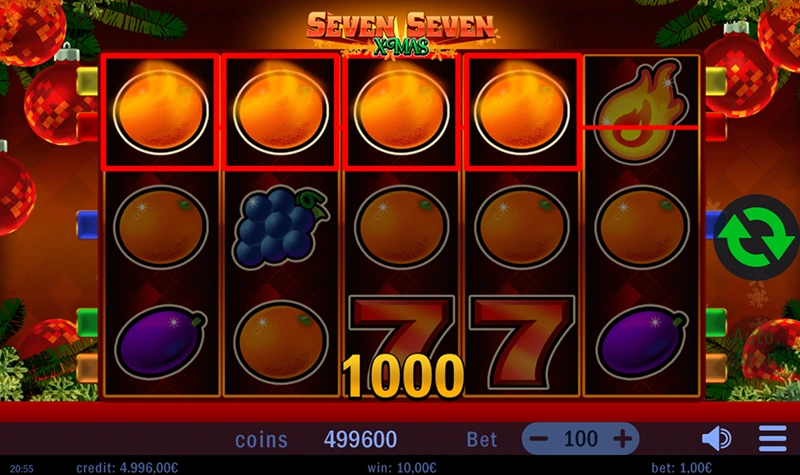Click the 1000 win amount overlay
800x475 pixels.
coord(403,376)
